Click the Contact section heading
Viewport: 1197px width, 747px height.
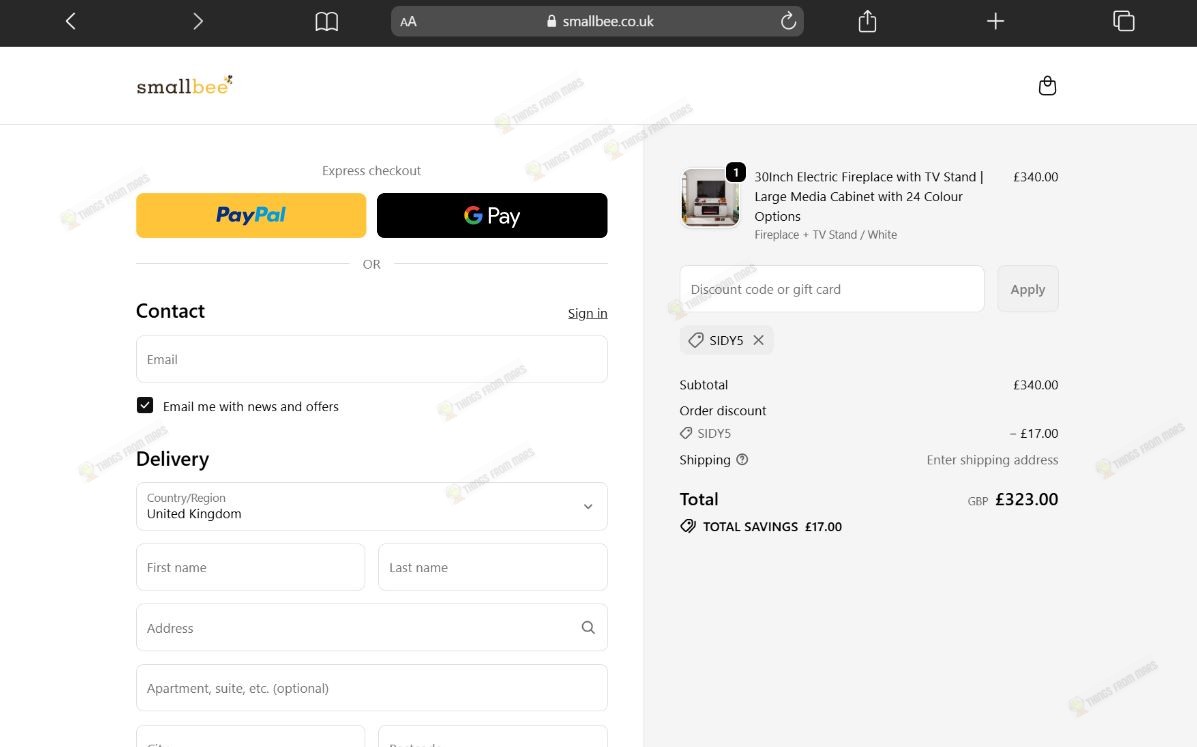(x=170, y=311)
